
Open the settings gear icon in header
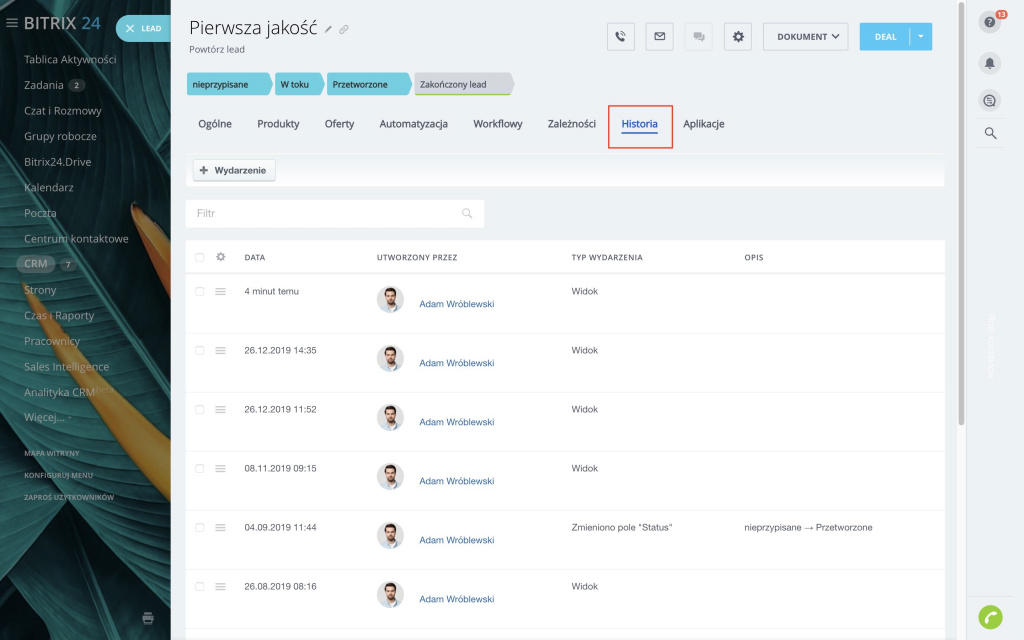[738, 37]
